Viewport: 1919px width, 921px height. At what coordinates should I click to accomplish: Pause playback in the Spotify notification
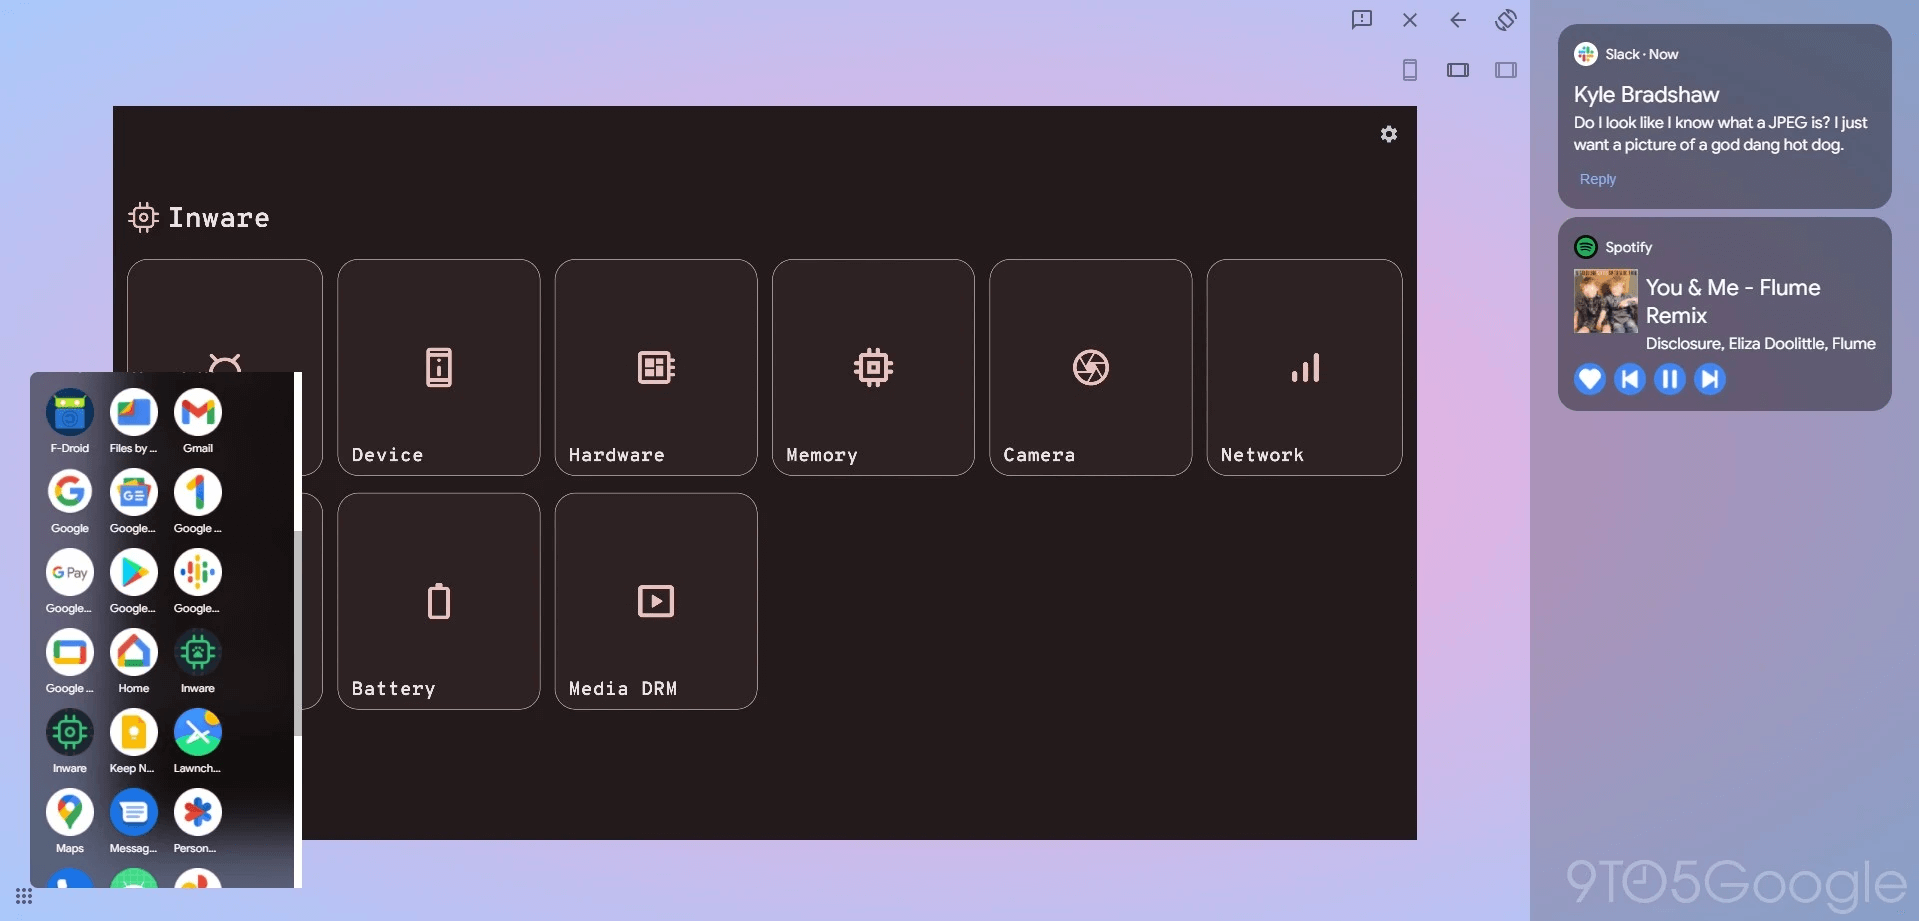click(x=1670, y=379)
